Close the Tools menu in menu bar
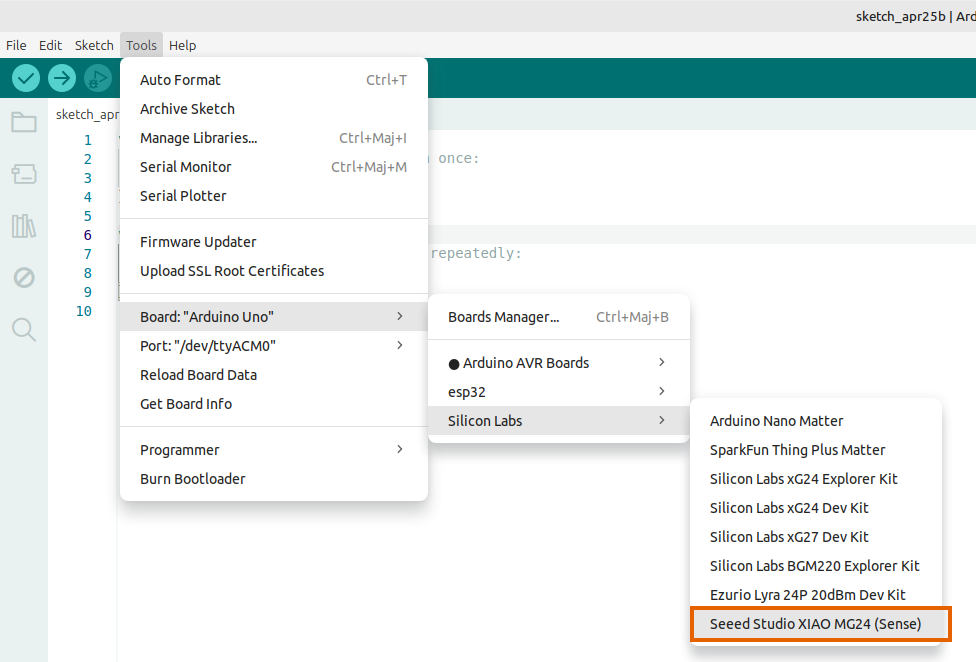Image resolution: width=976 pixels, height=662 pixels. click(141, 45)
